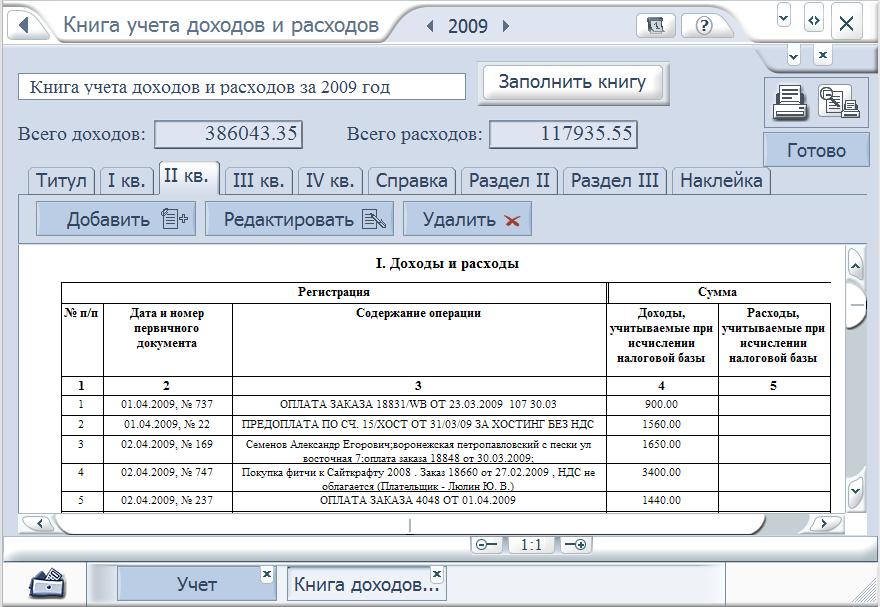Zoom out with the minus magnifier
880x607 pixels.
[x=486, y=545]
